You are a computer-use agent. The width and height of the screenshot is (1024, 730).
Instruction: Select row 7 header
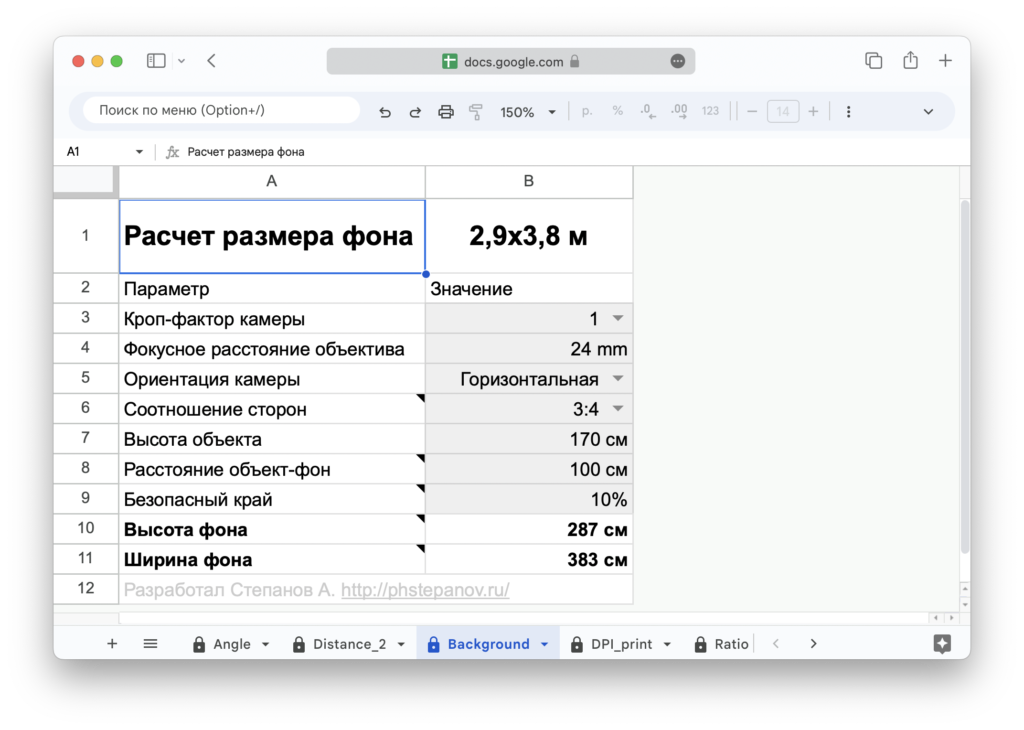86,437
